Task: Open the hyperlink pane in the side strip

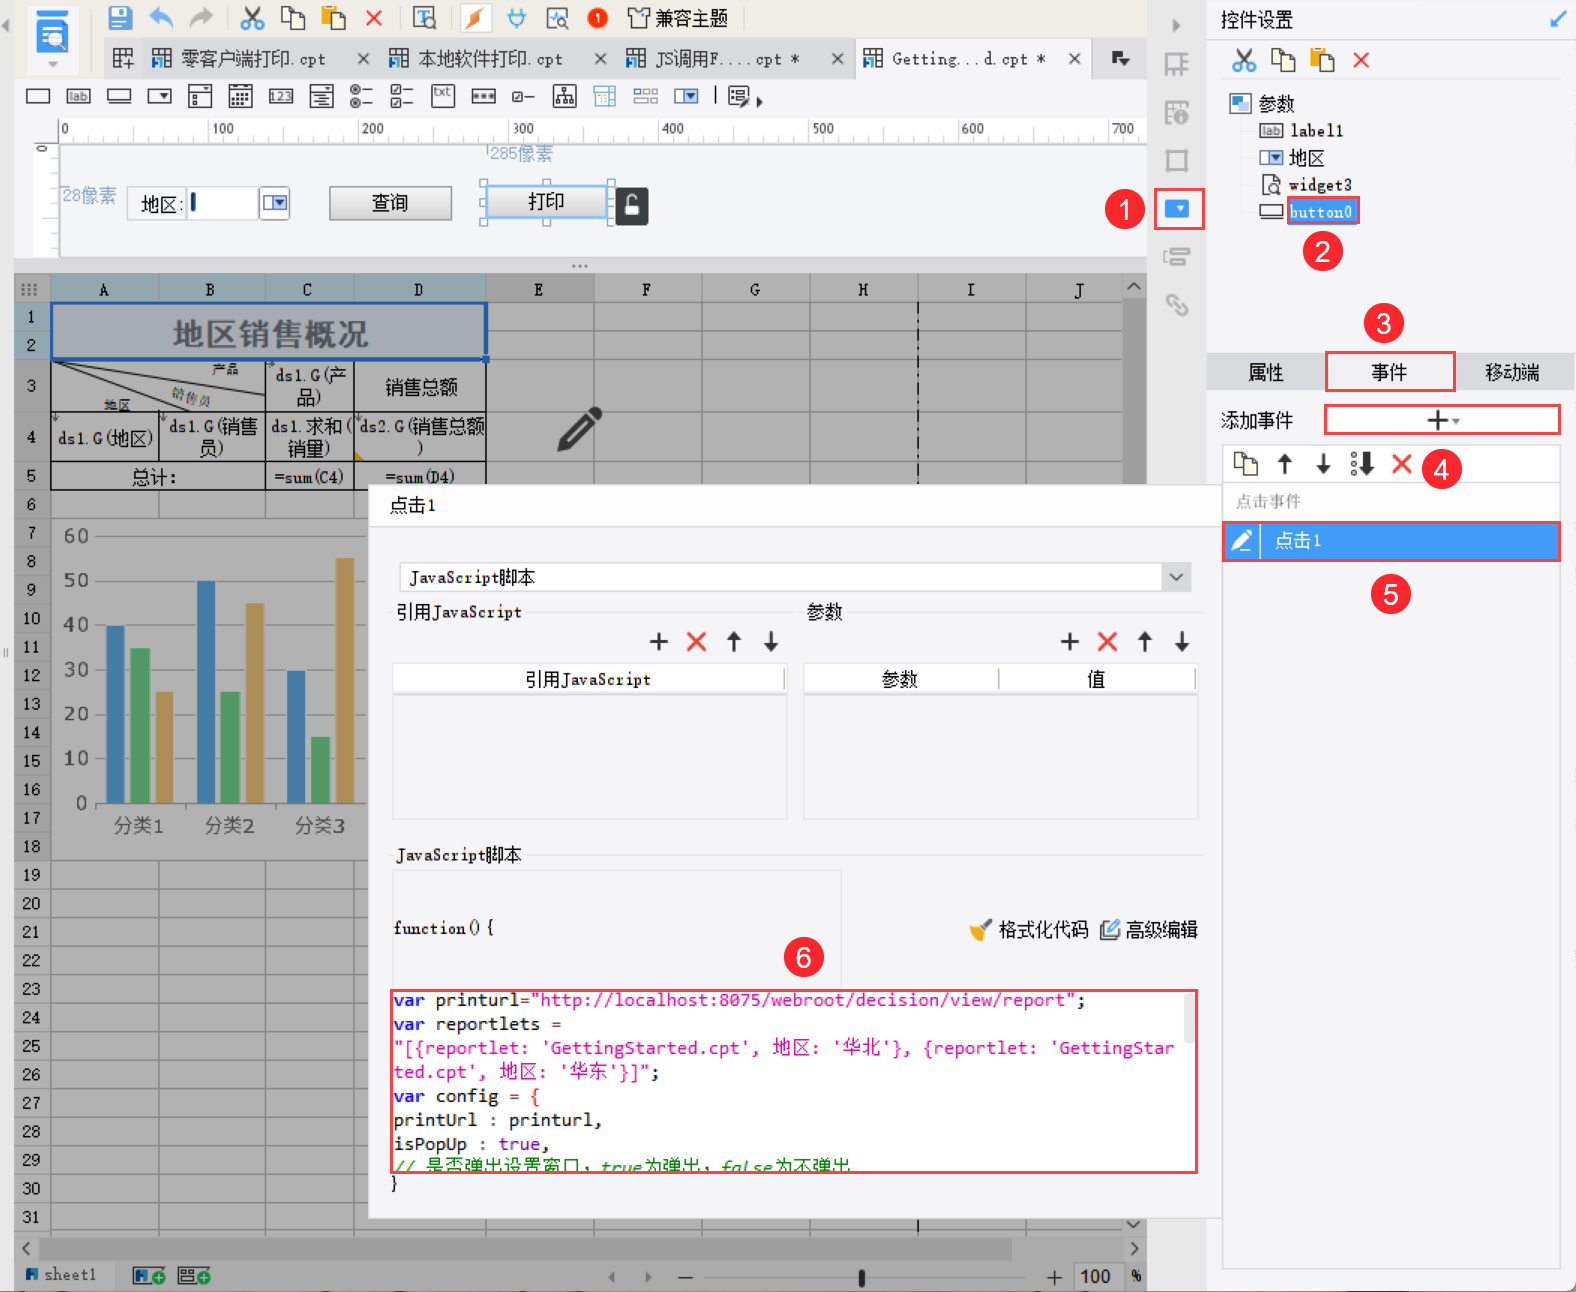Action: tap(1177, 305)
